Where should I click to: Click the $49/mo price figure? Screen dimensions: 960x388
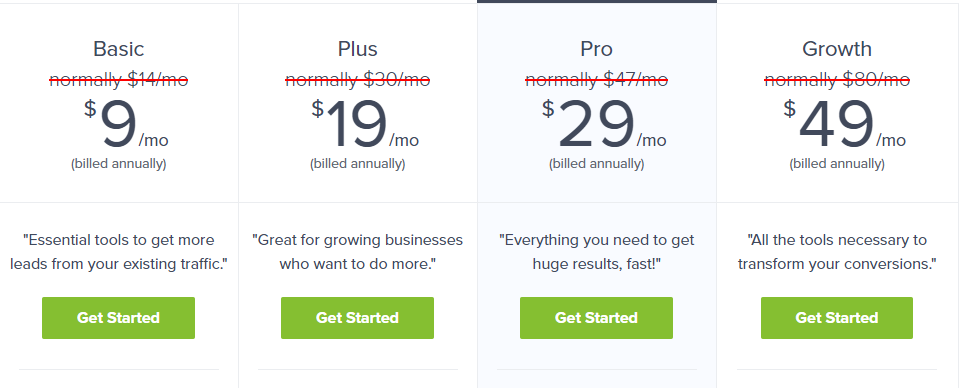[x=844, y=125]
